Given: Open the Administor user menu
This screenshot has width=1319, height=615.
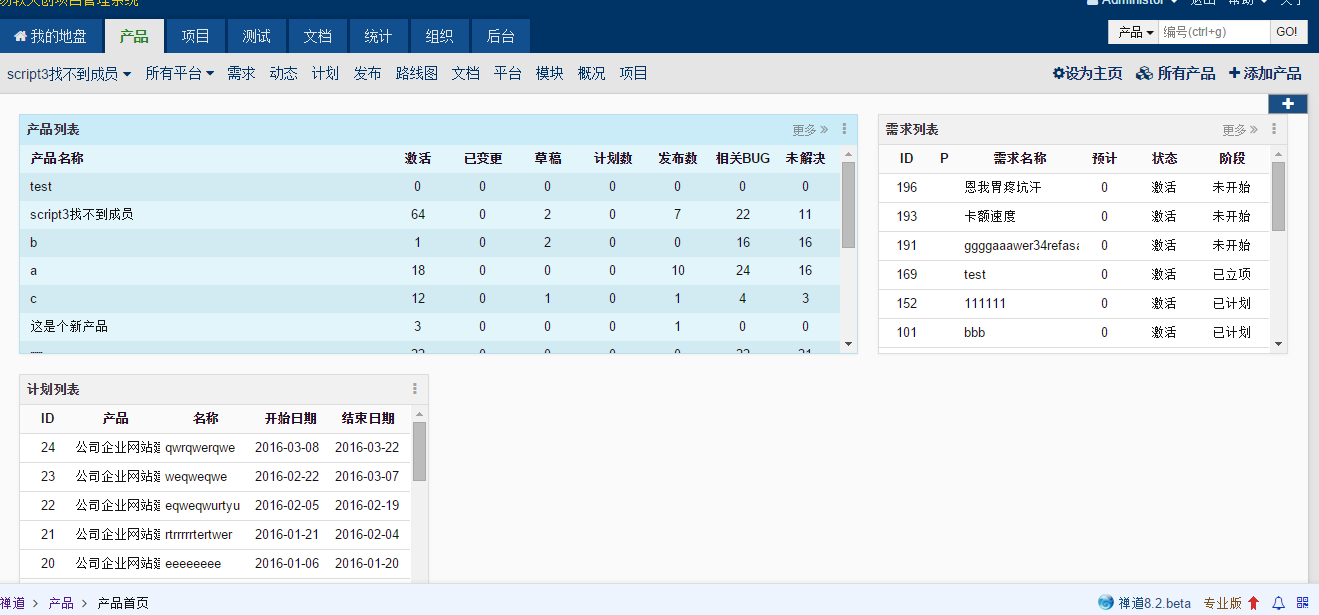Looking at the screenshot, I should 1132,3.
